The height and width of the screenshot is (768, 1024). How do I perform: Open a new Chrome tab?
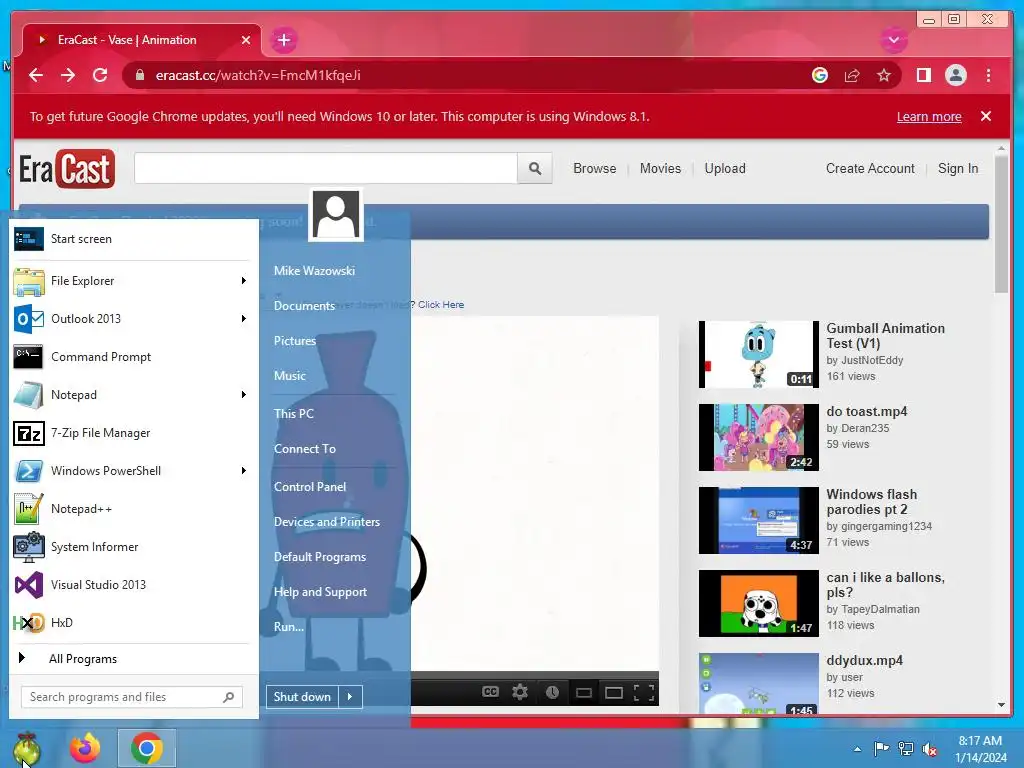click(283, 40)
